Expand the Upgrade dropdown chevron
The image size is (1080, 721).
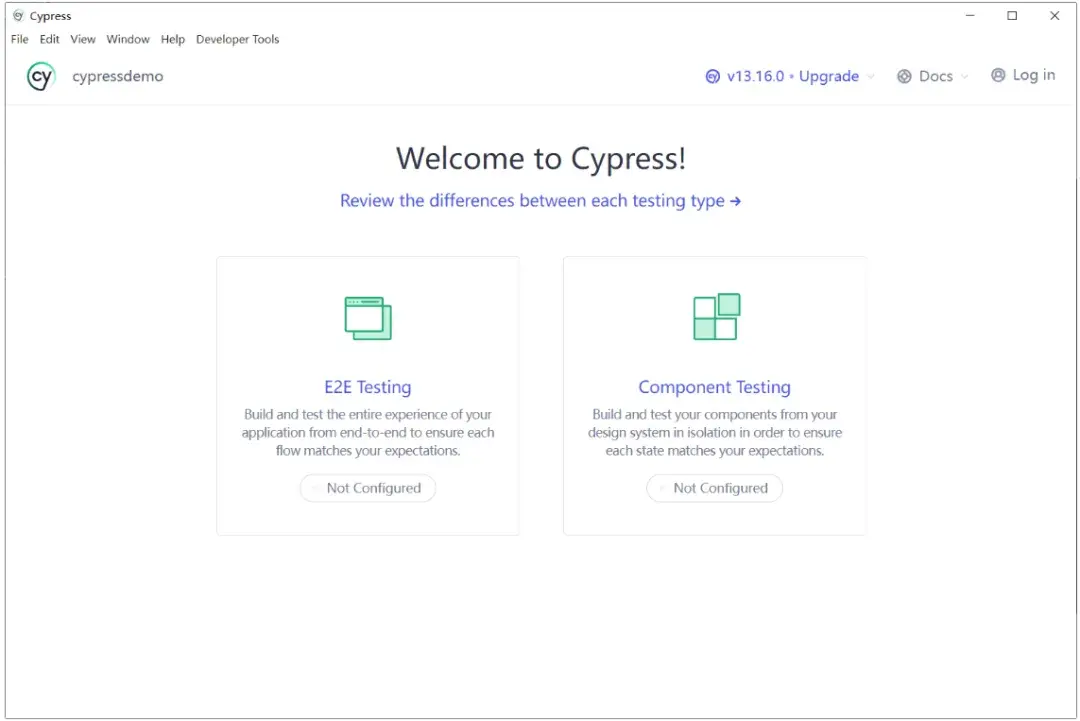pyautogui.click(x=869, y=77)
